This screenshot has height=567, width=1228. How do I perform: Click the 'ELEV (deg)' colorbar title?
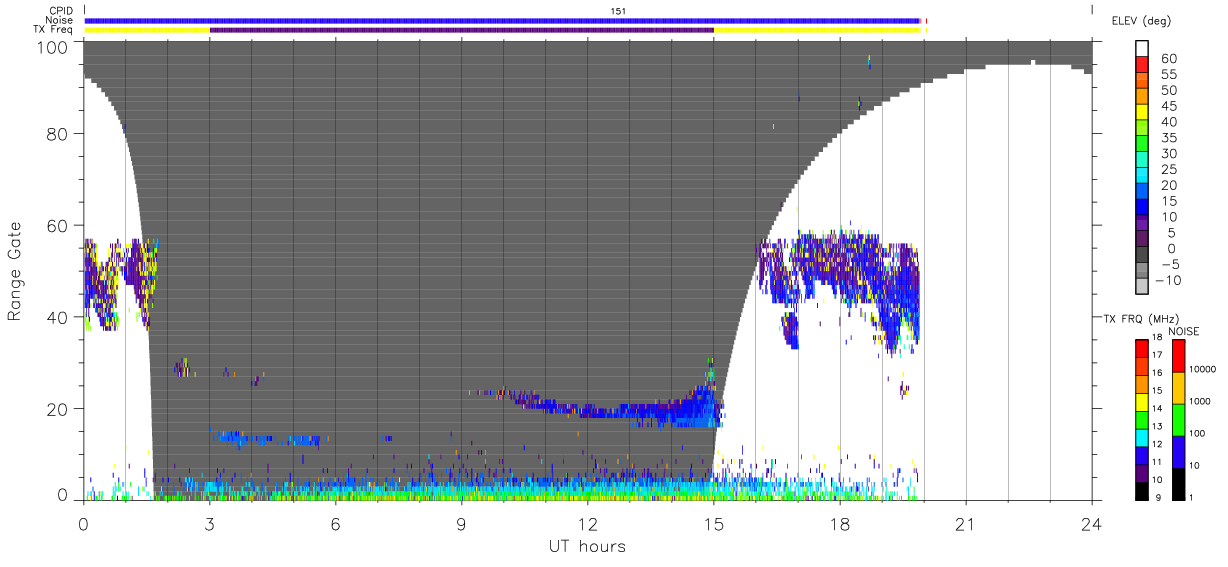tap(1141, 20)
